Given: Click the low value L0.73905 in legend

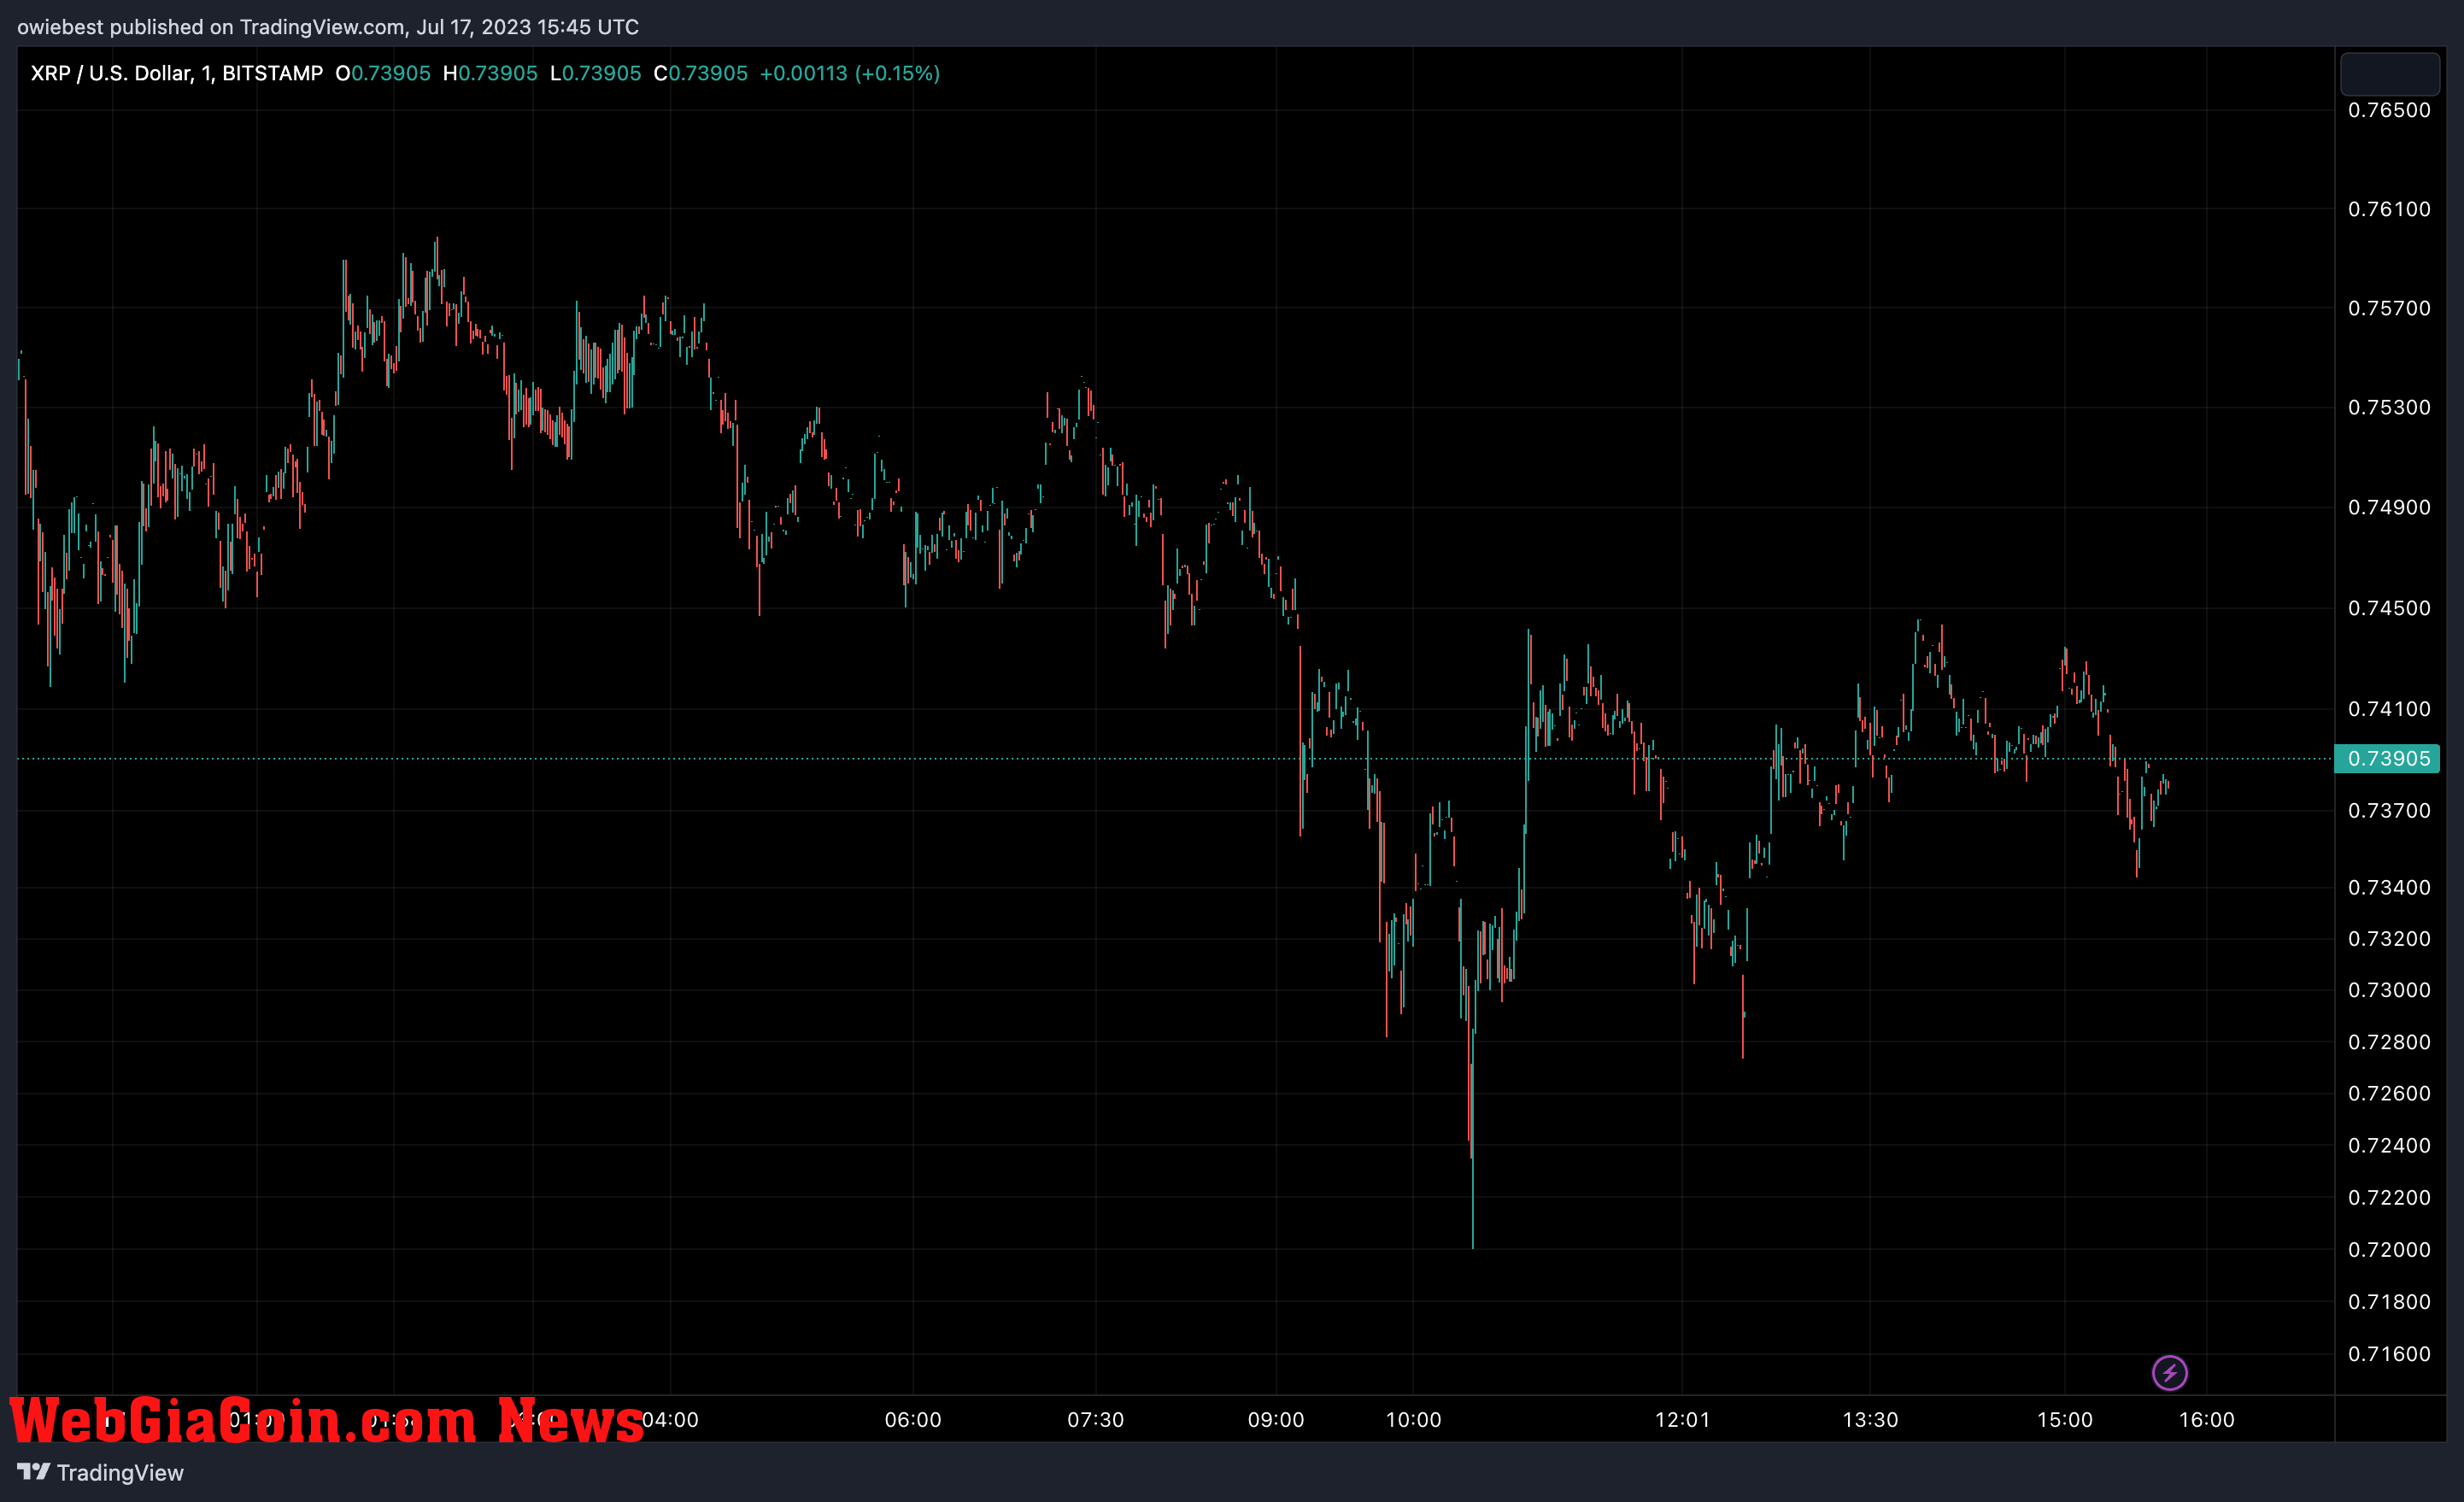Looking at the screenshot, I should (x=596, y=73).
